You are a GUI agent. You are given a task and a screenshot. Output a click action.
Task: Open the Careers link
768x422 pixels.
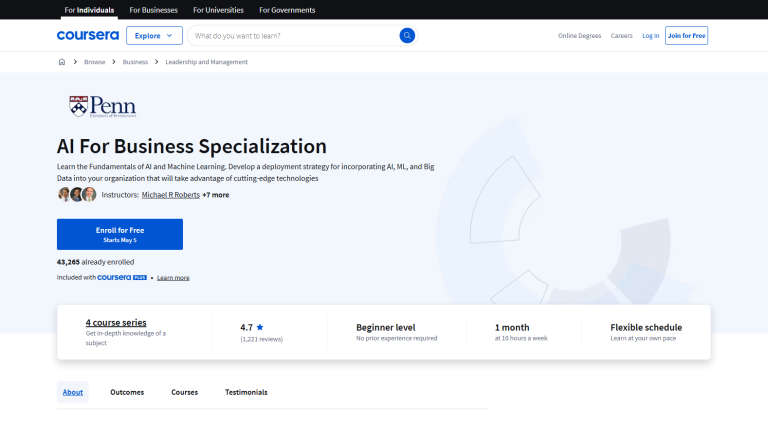point(622,35)
